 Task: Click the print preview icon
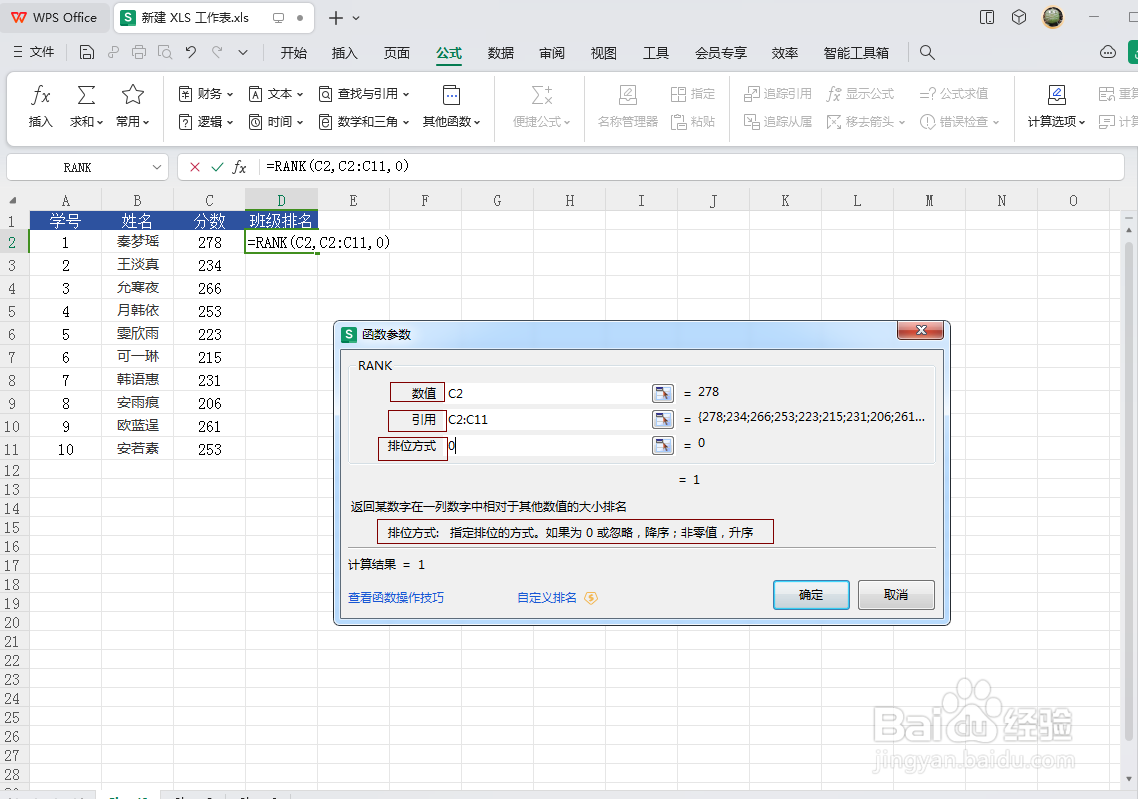coord(165,52)
